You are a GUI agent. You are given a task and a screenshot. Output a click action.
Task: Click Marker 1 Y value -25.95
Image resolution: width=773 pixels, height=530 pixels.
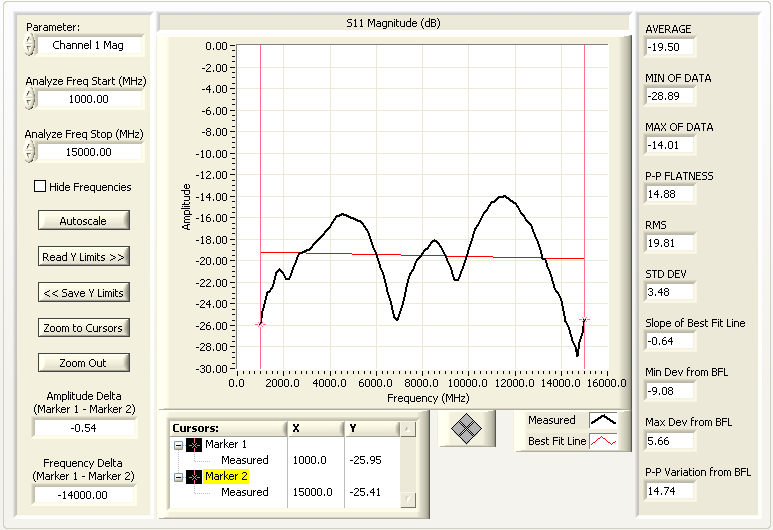pos(365,460)
